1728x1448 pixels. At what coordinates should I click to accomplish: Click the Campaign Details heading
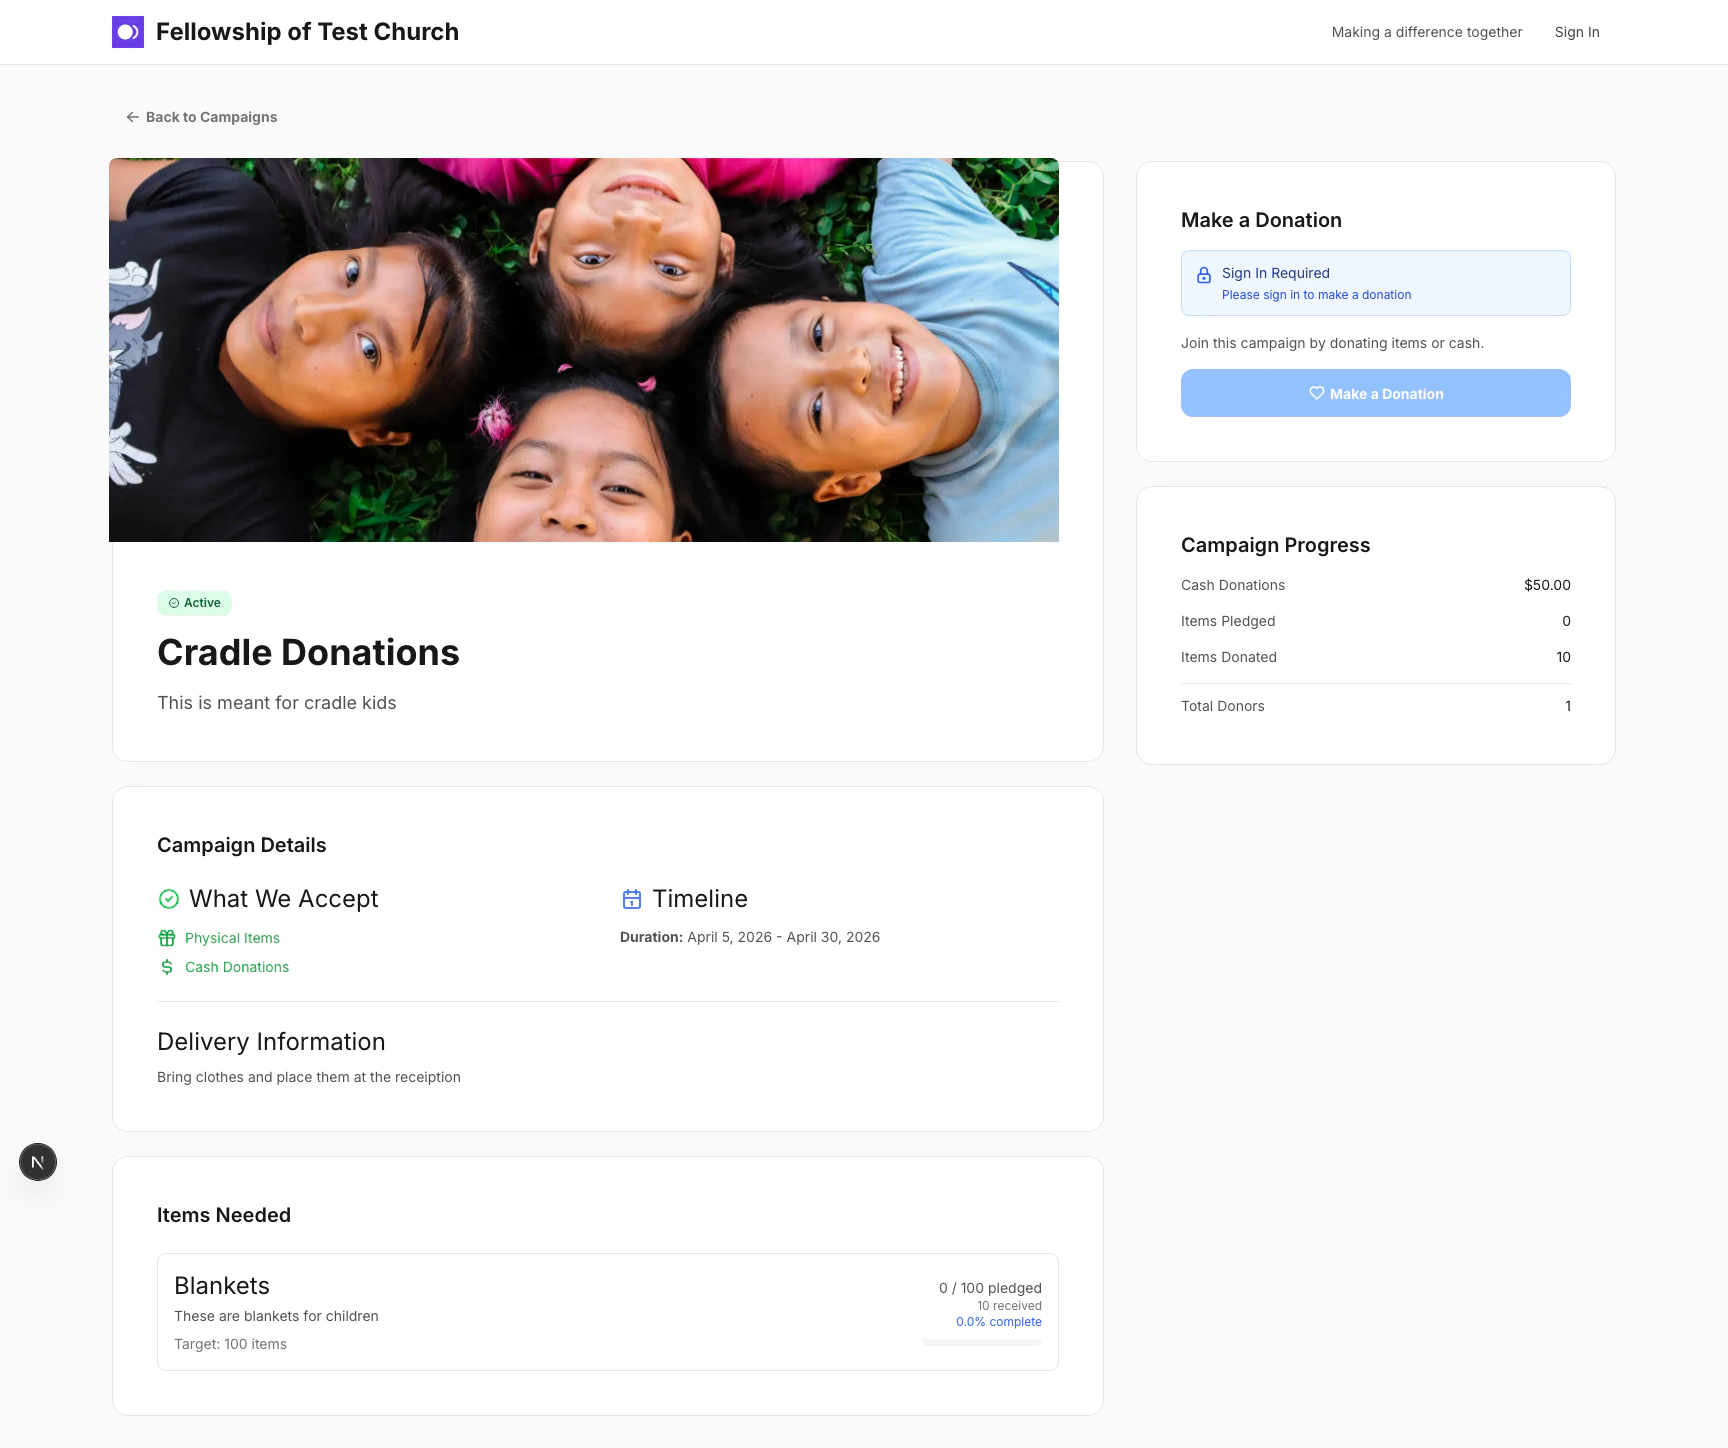point(242,845)
